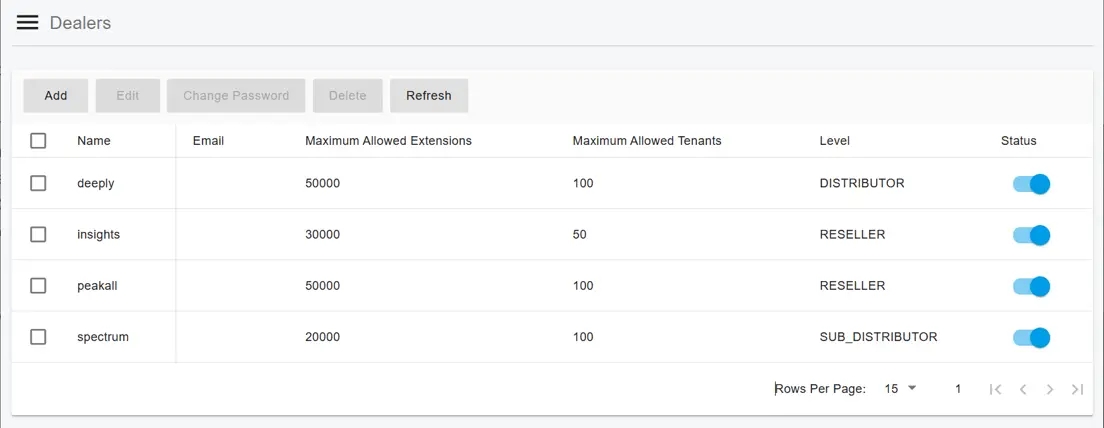Screen dimensions: 1104x428
Task: Check the select-all header checkbox
Action: (38, 141)
